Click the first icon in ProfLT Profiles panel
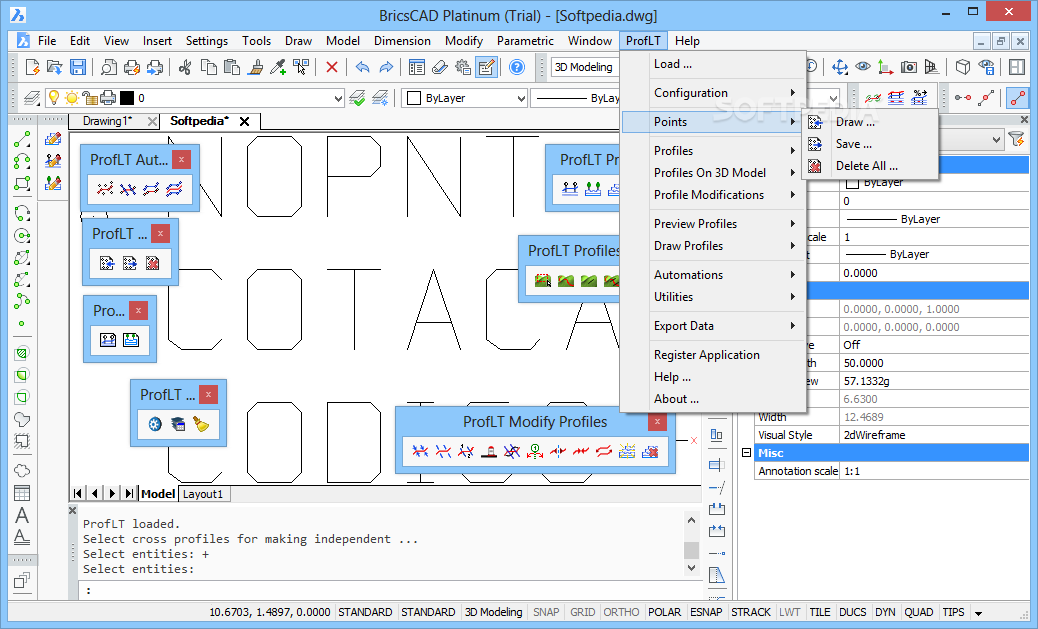The height and width of the screenshot is (629, 1038). (543, 281)
